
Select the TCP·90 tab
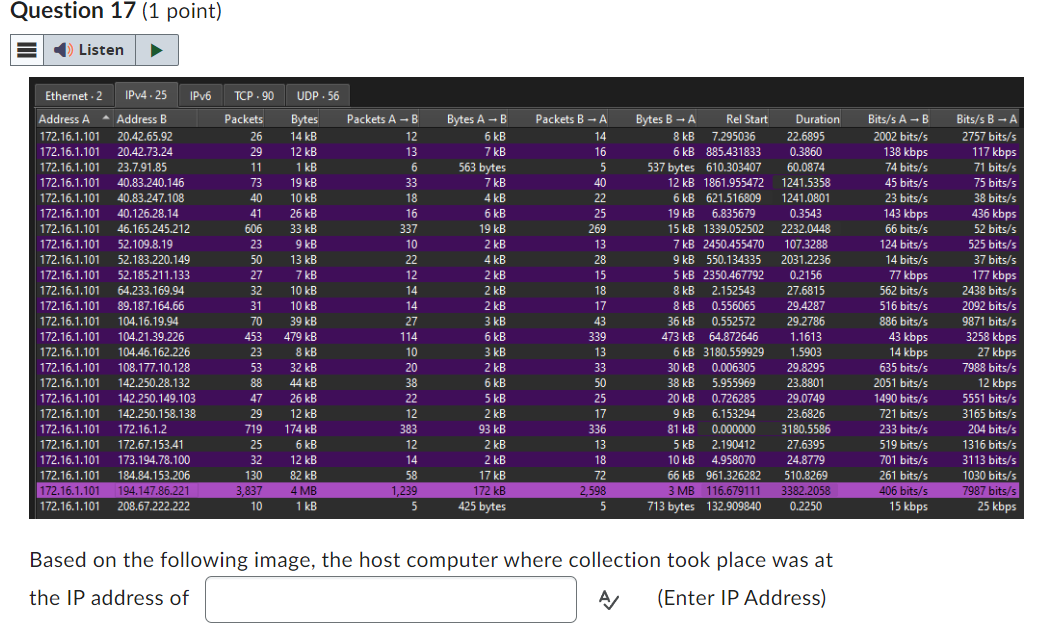pyautogui.click(x=253, y=96)
